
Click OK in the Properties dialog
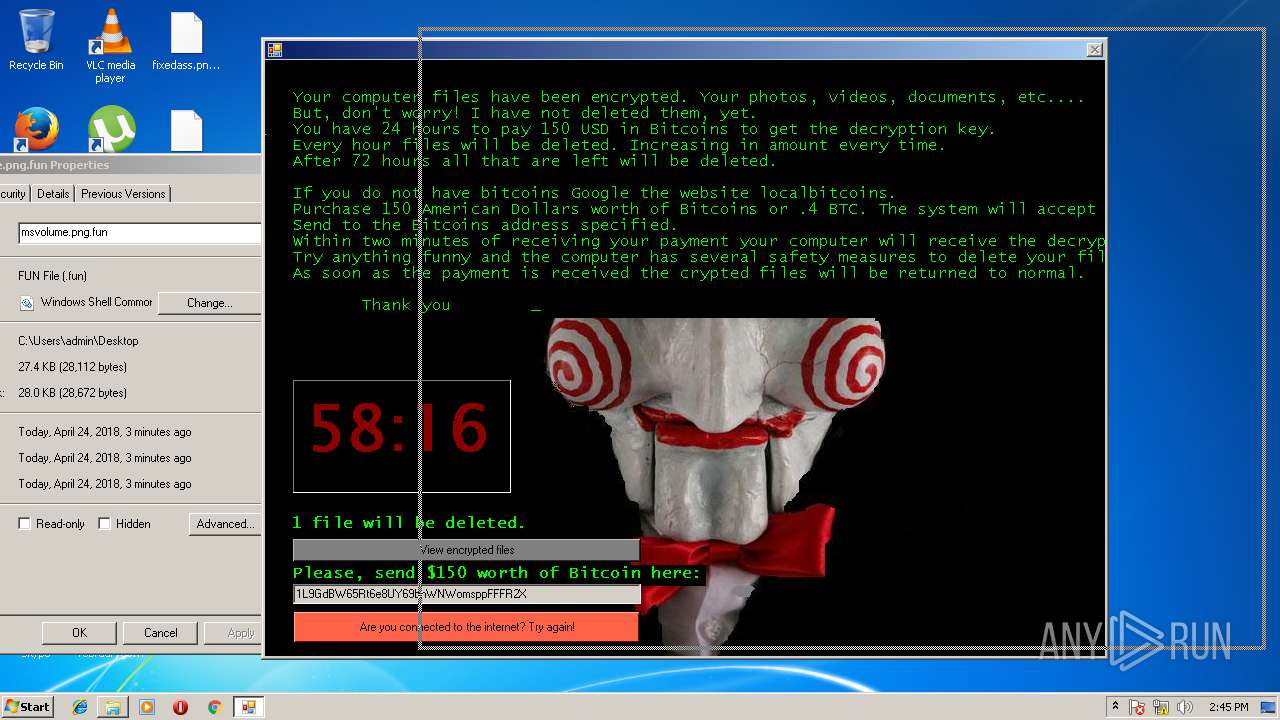pos(79,633)
